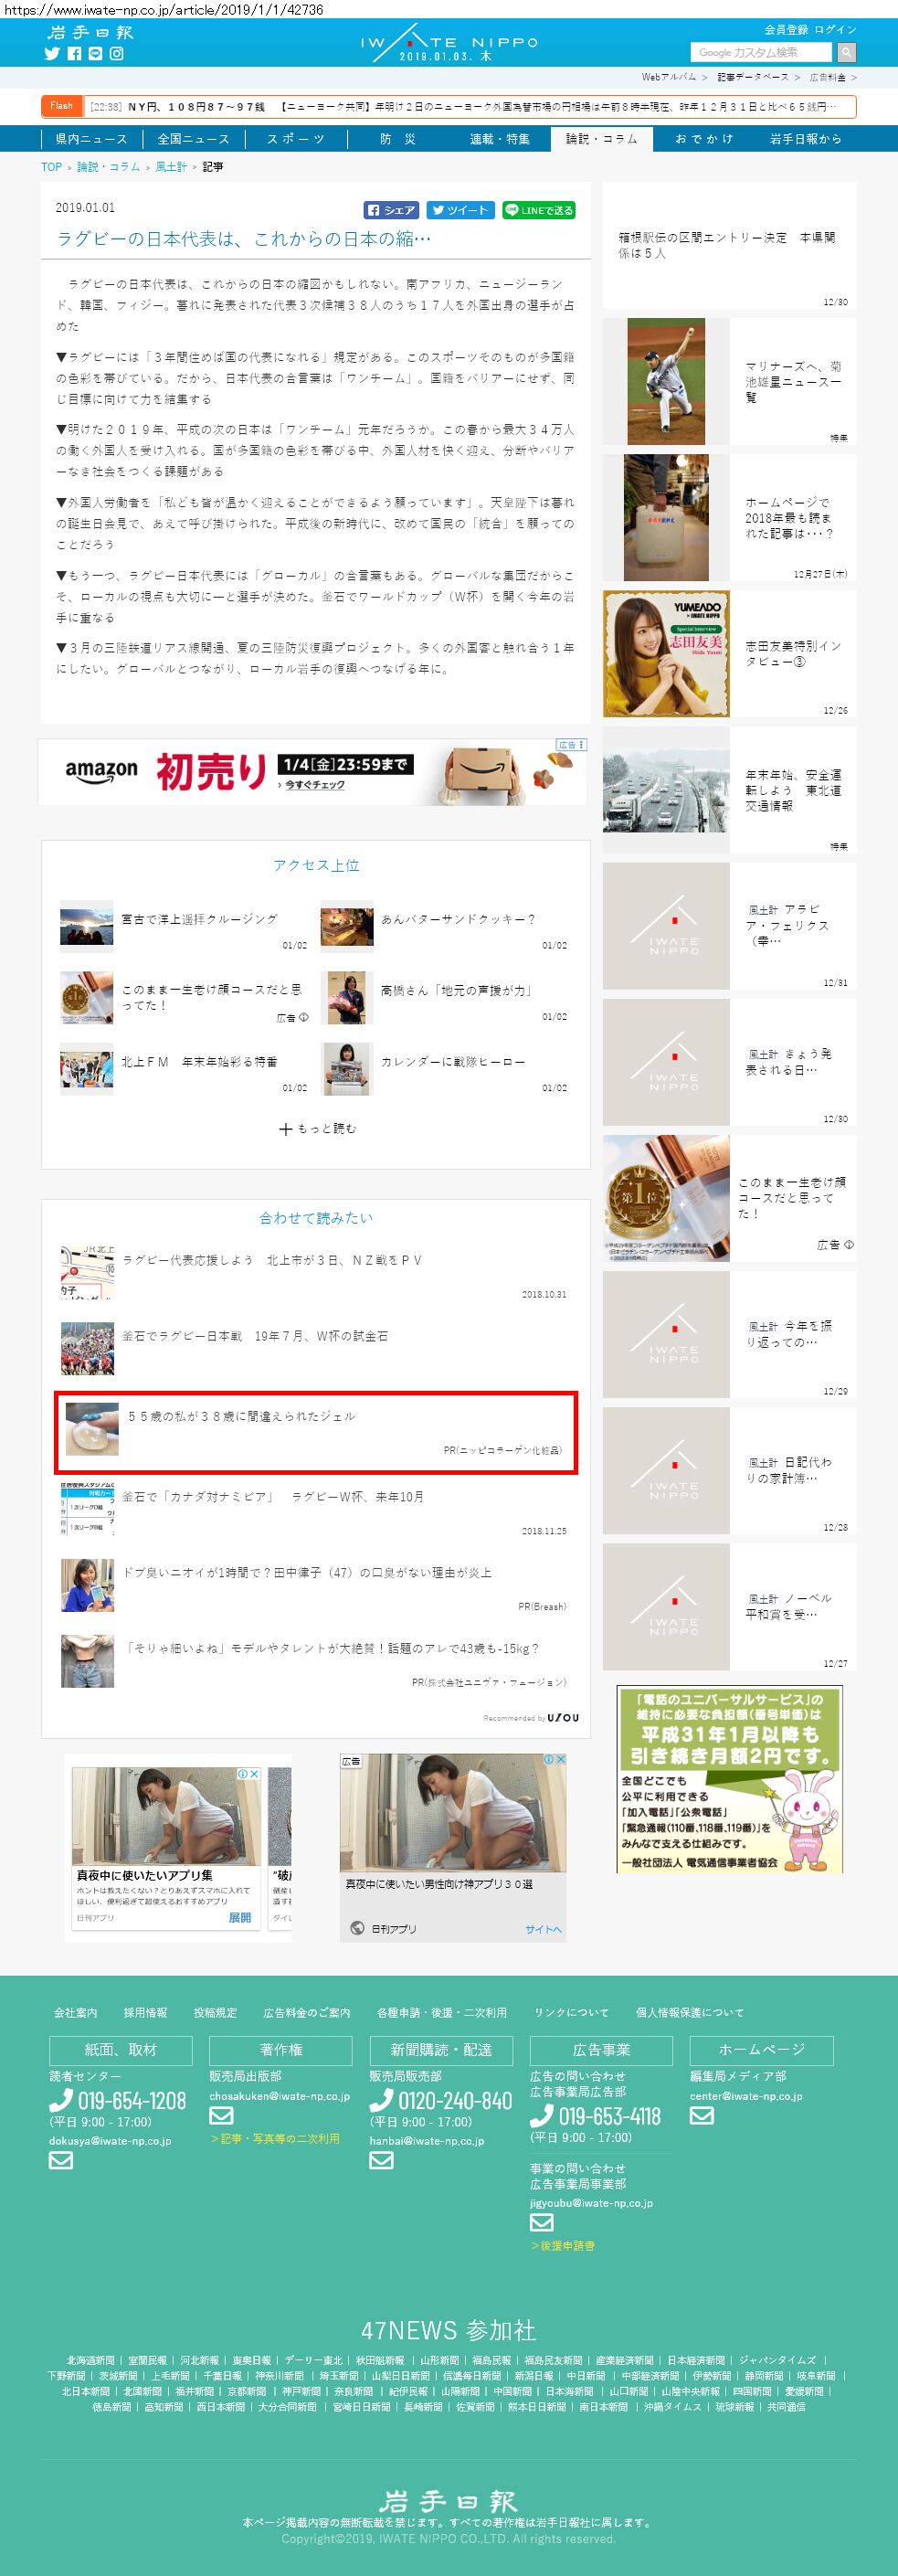Screen dimensions: 898x2576
Task: Open the 県内ニュース menu tab
Action: tap(91, 139)
